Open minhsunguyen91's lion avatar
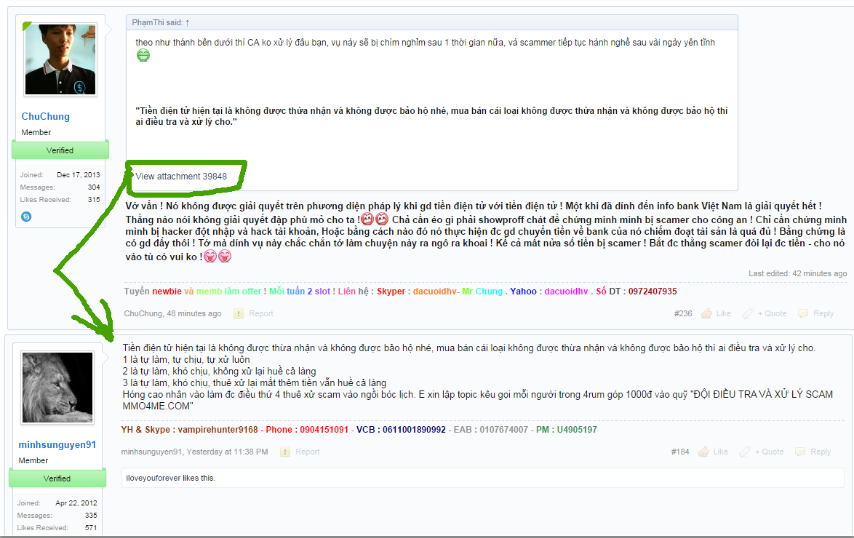This screenshot has width=854, height=538. 57,387
